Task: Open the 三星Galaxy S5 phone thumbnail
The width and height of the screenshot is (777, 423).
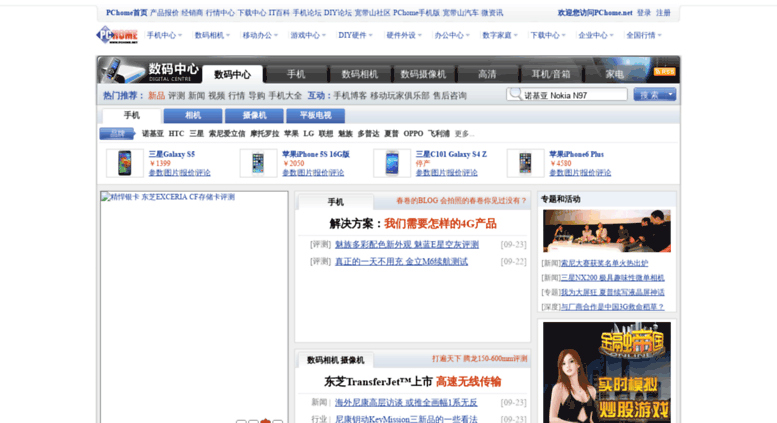Action: 124,163
